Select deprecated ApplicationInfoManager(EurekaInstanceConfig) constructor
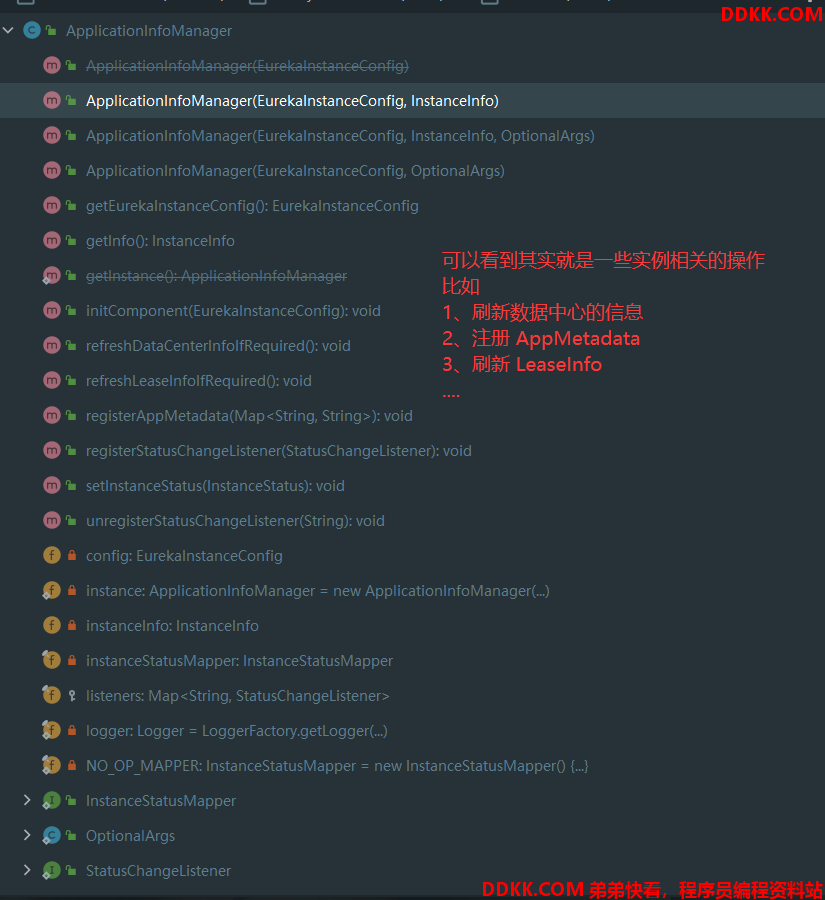Screen dimensions: 825x900 coord(412,65)
